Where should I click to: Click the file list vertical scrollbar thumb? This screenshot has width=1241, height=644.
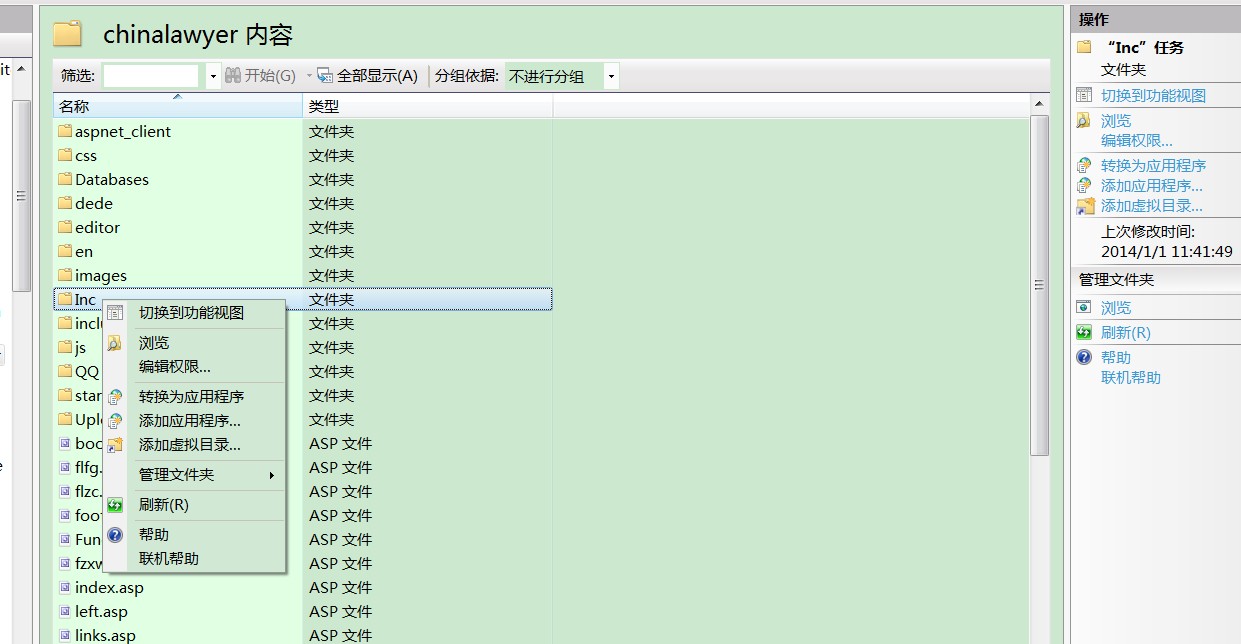(1040, 285)
